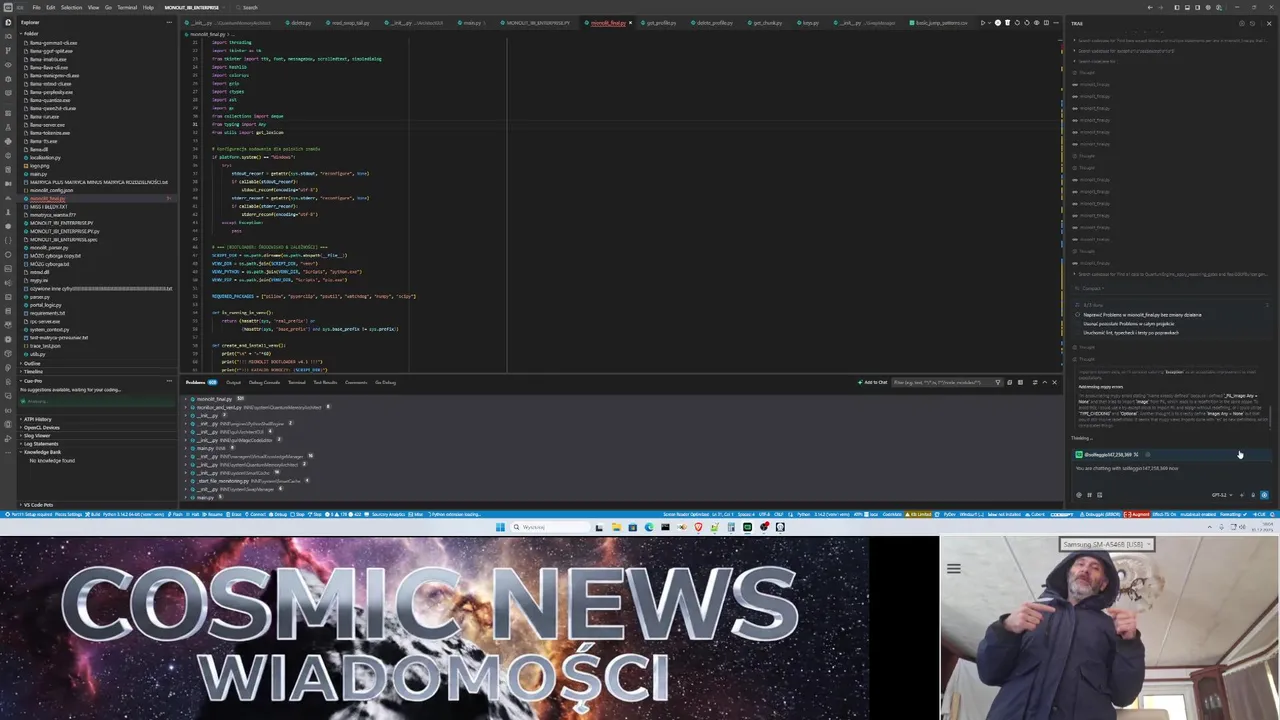This screenshot has height=720, width=1280.
Task: Open the Help menu
Action: pos(148,7)
